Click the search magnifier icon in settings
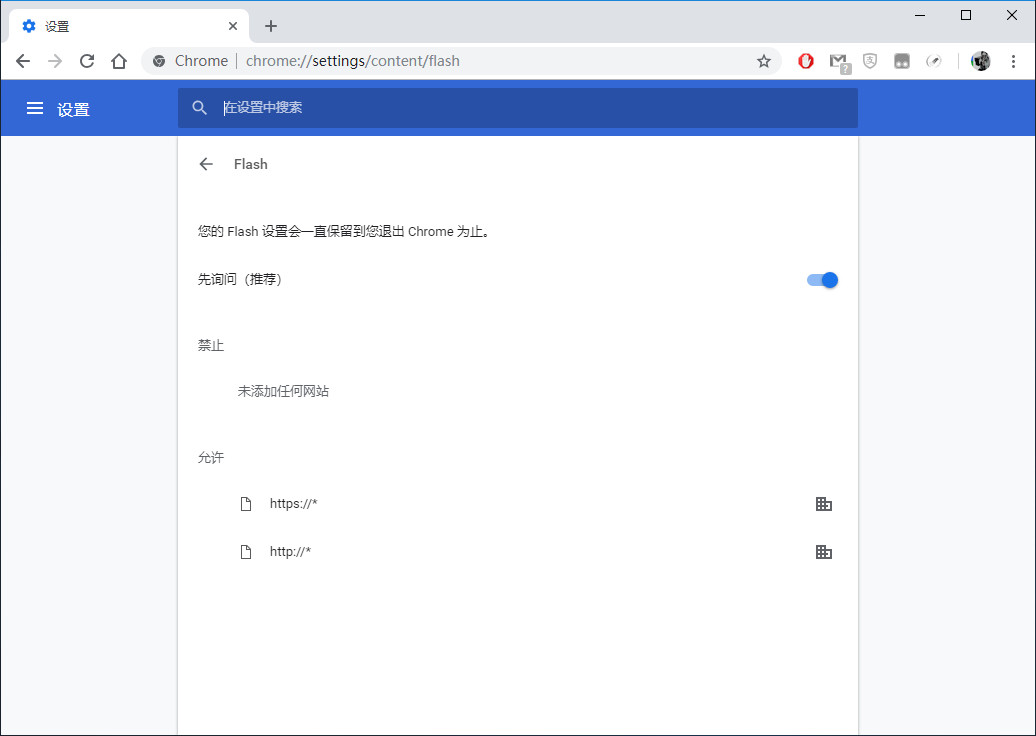Viewport: 1036px width, 736px height. (x=199, y=107)
